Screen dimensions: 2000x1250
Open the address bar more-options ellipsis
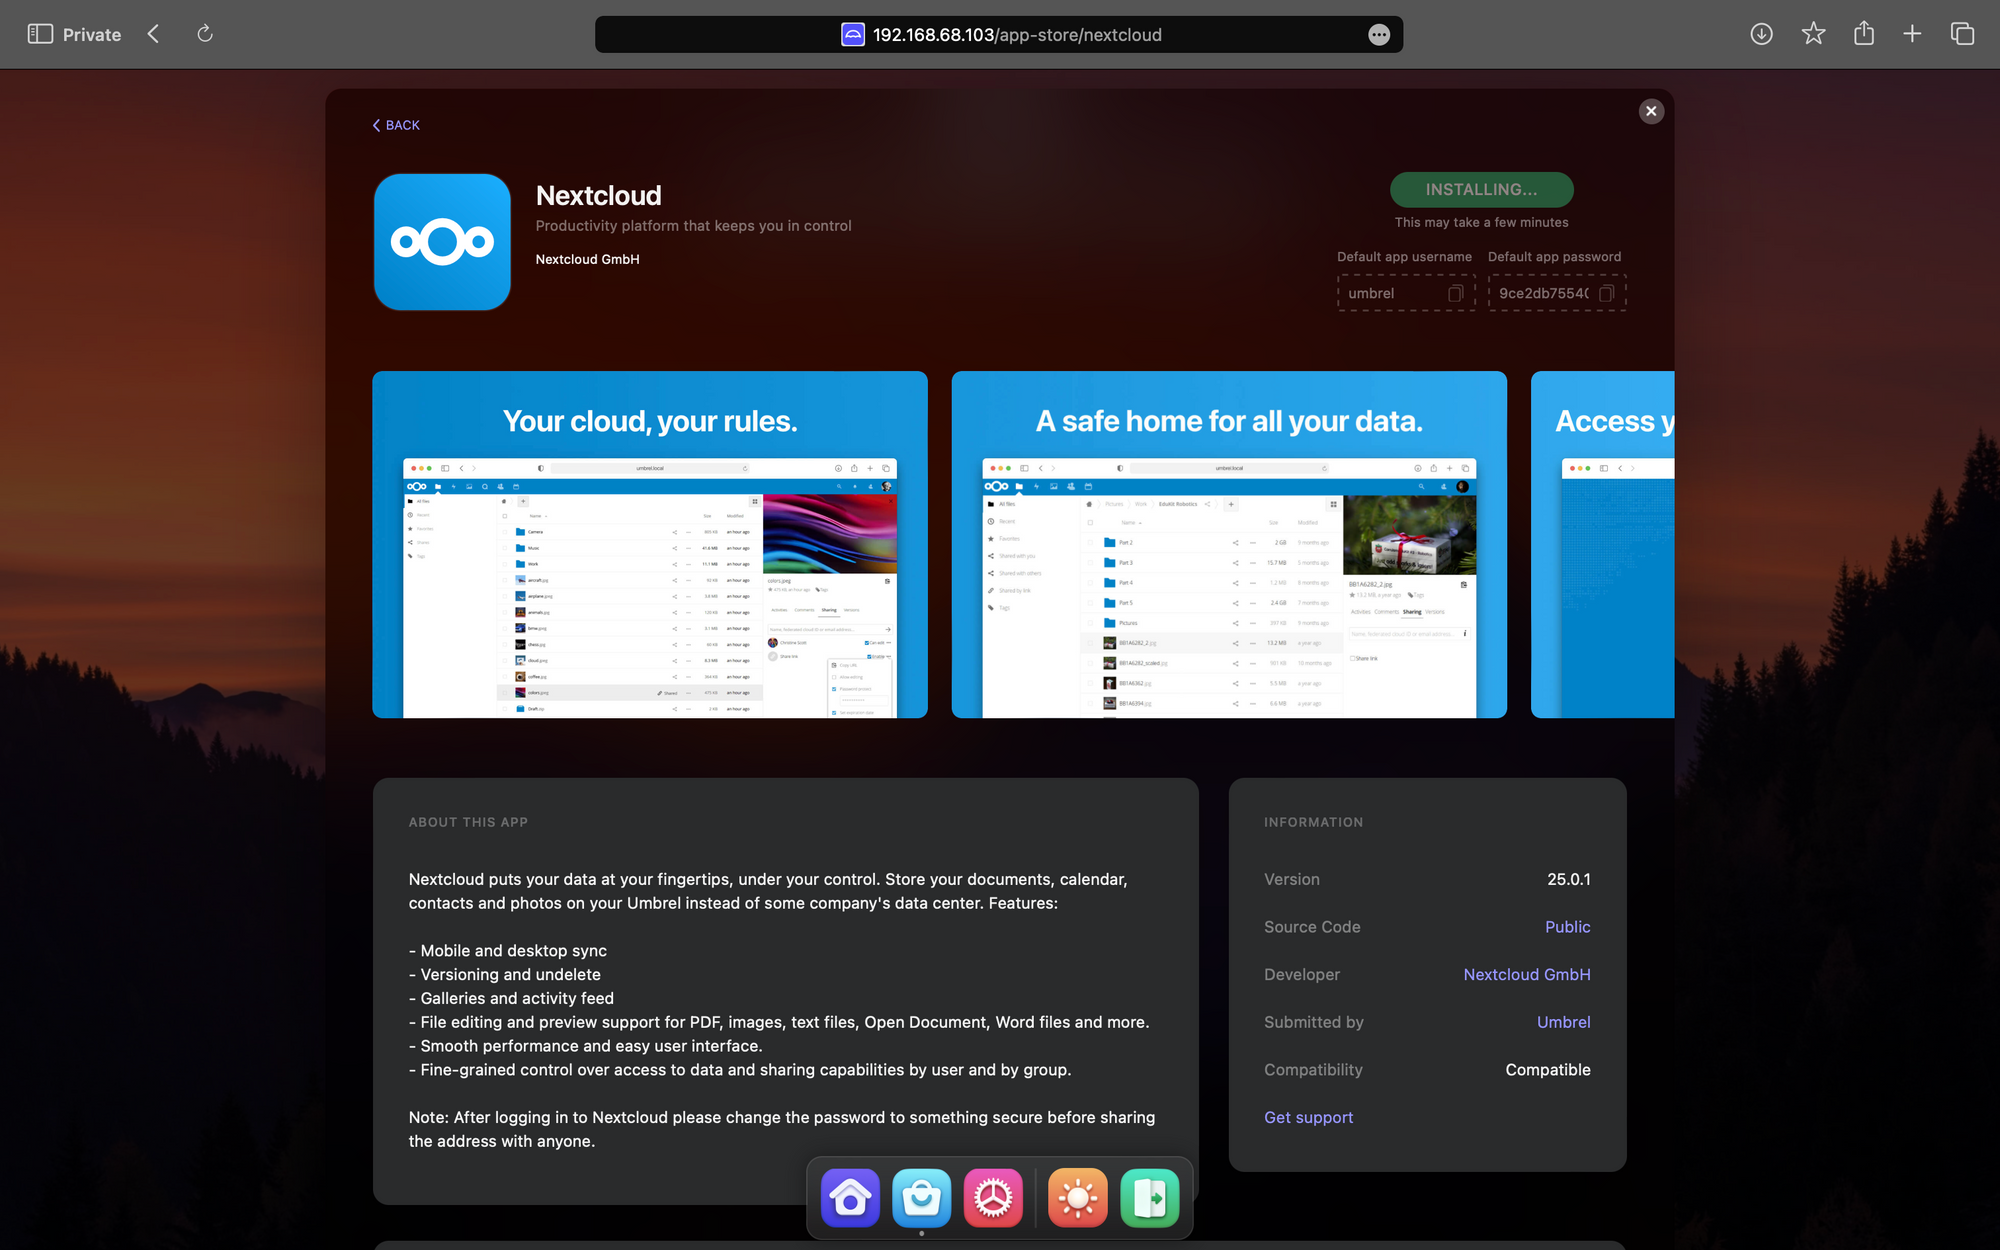1379,35
